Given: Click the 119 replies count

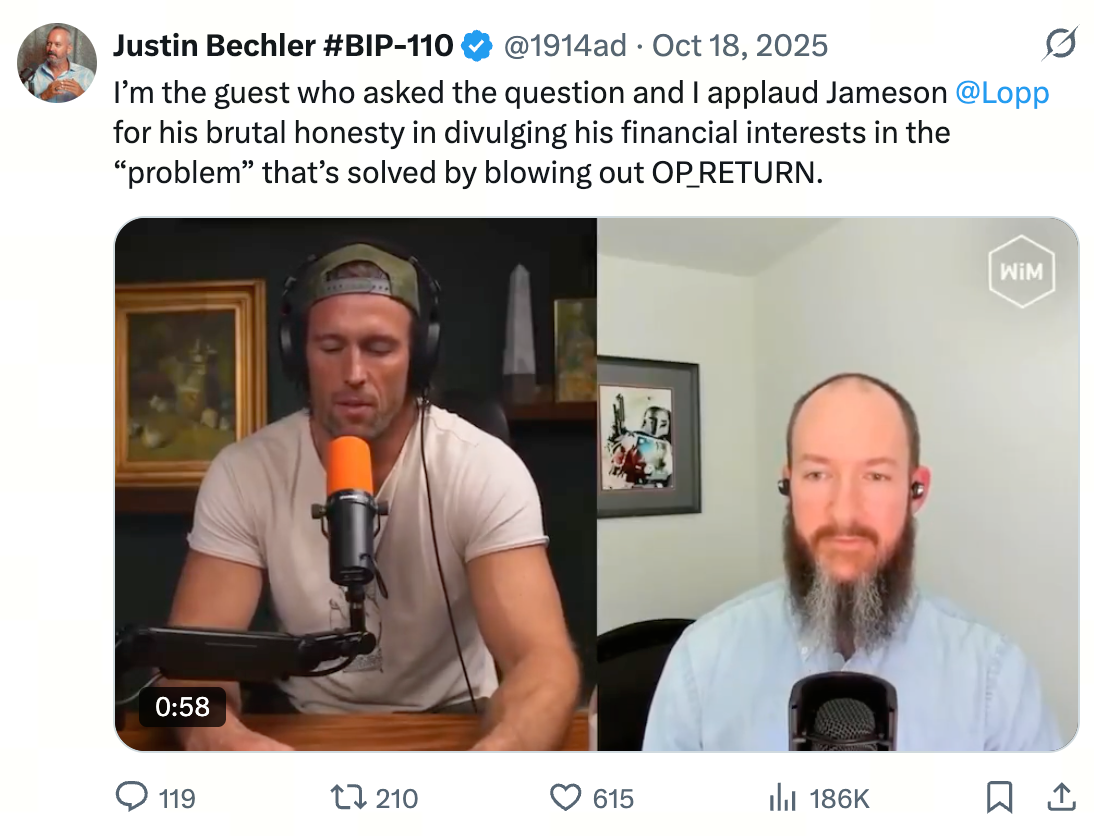Looking at the screenshot, I should [x=177, y=798].
